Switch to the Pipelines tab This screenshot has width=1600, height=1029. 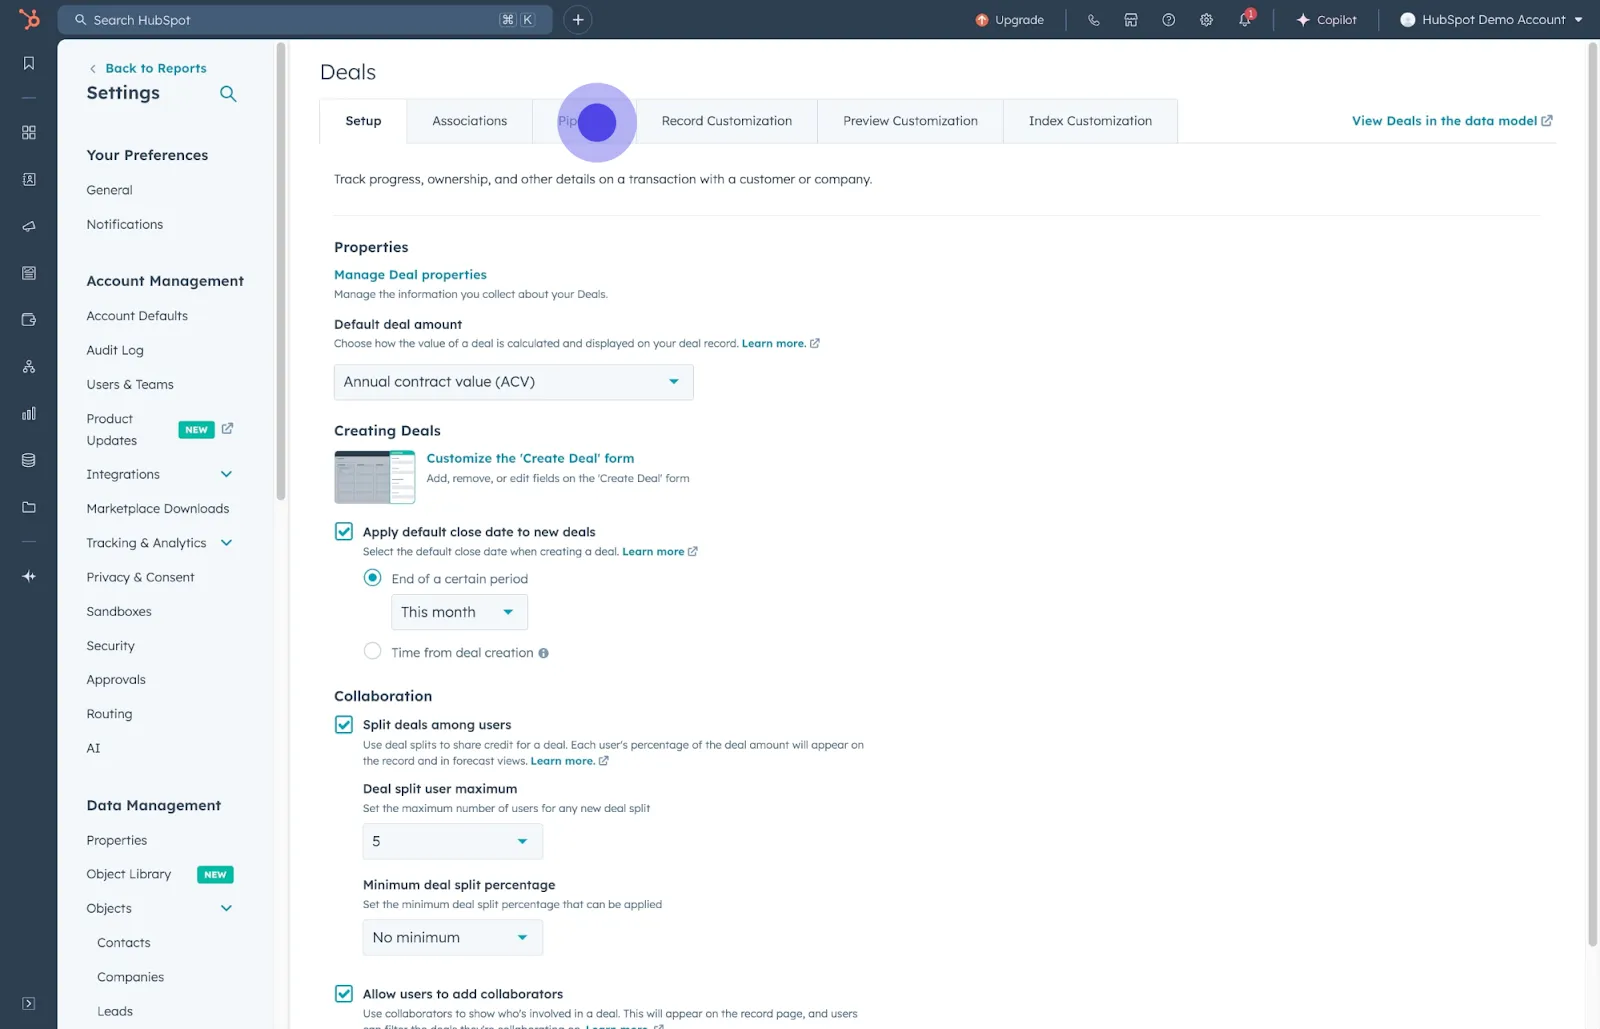coord(584,121)
